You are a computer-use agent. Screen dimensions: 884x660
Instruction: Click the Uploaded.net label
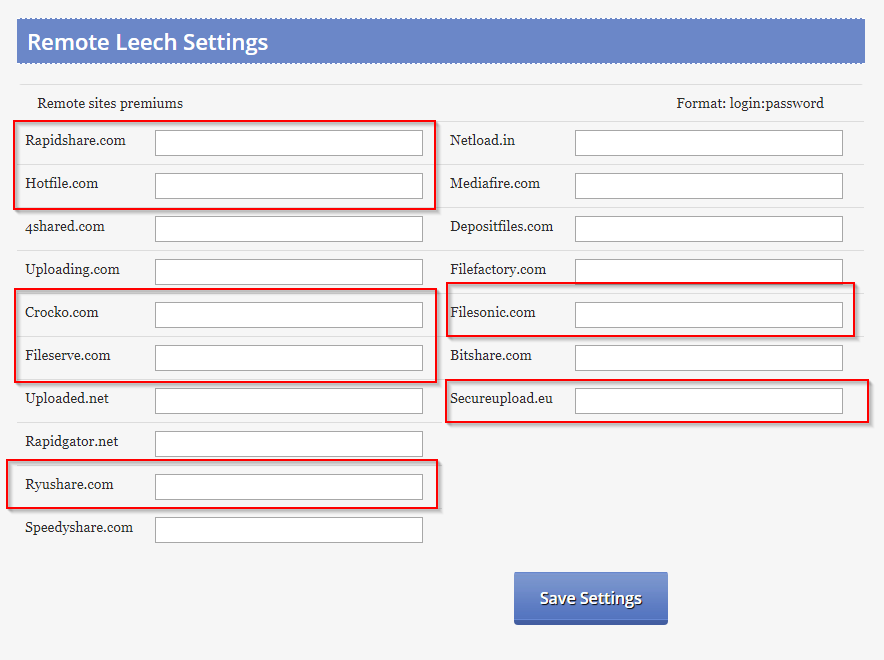[67, 398]
